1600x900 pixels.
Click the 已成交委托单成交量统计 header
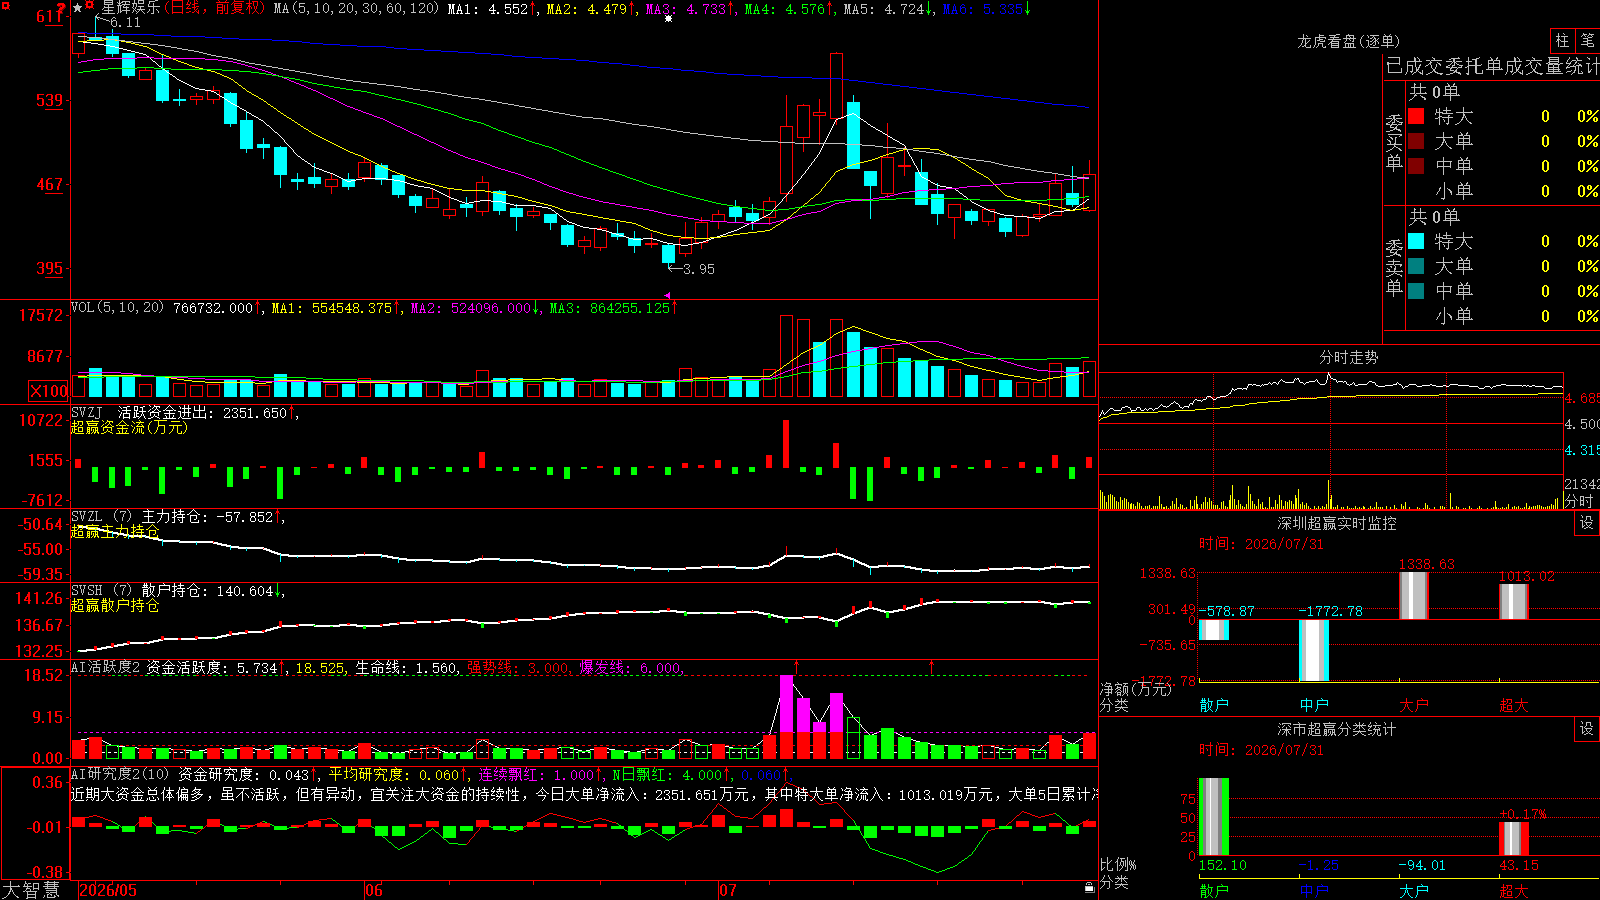tap(1491, 66)
